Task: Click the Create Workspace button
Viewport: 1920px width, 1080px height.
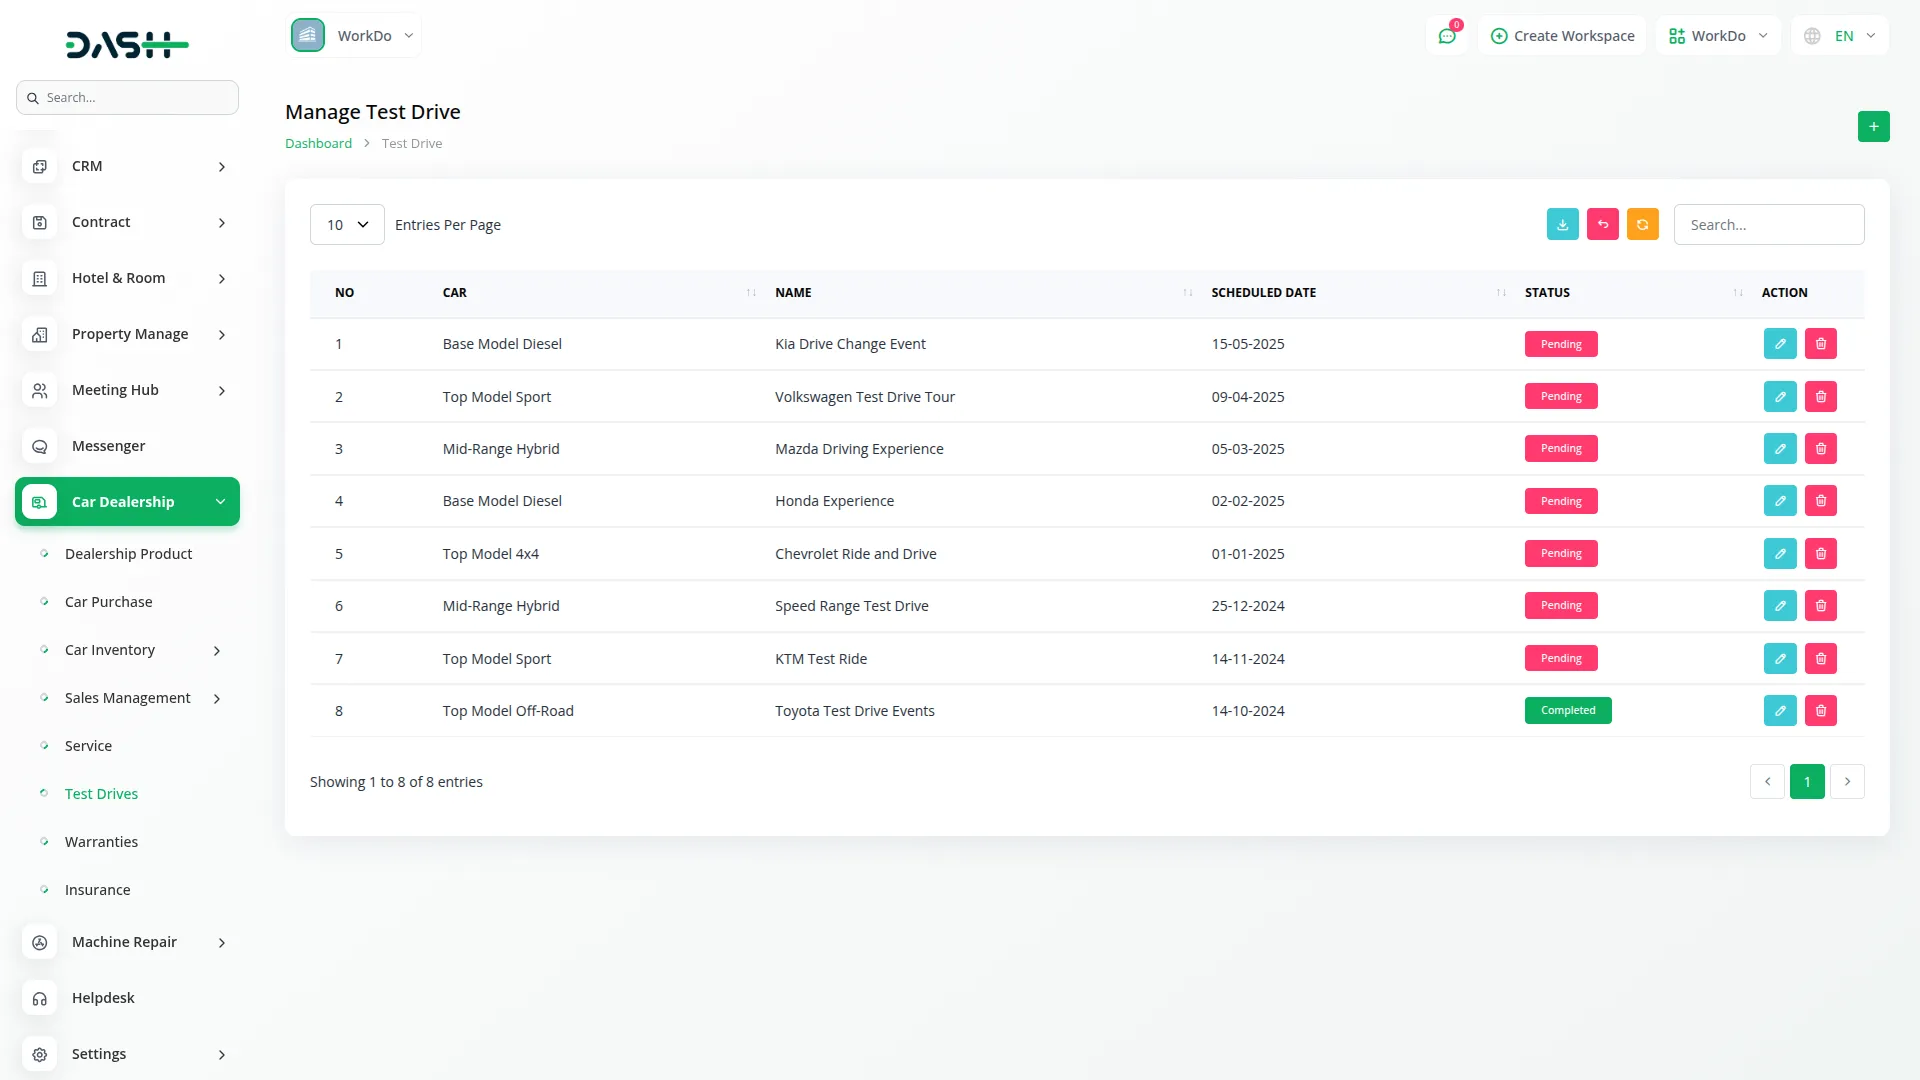Action: click(1562, 36)
